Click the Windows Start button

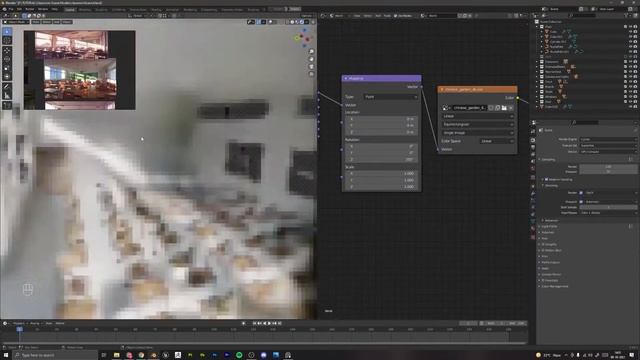pyautogui.click(x=6, y=355)
